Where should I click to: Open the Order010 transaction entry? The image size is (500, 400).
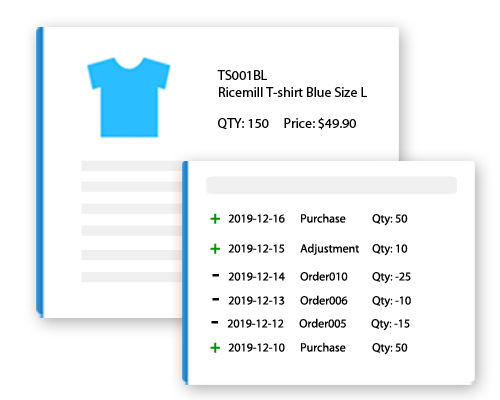[324, 277]
